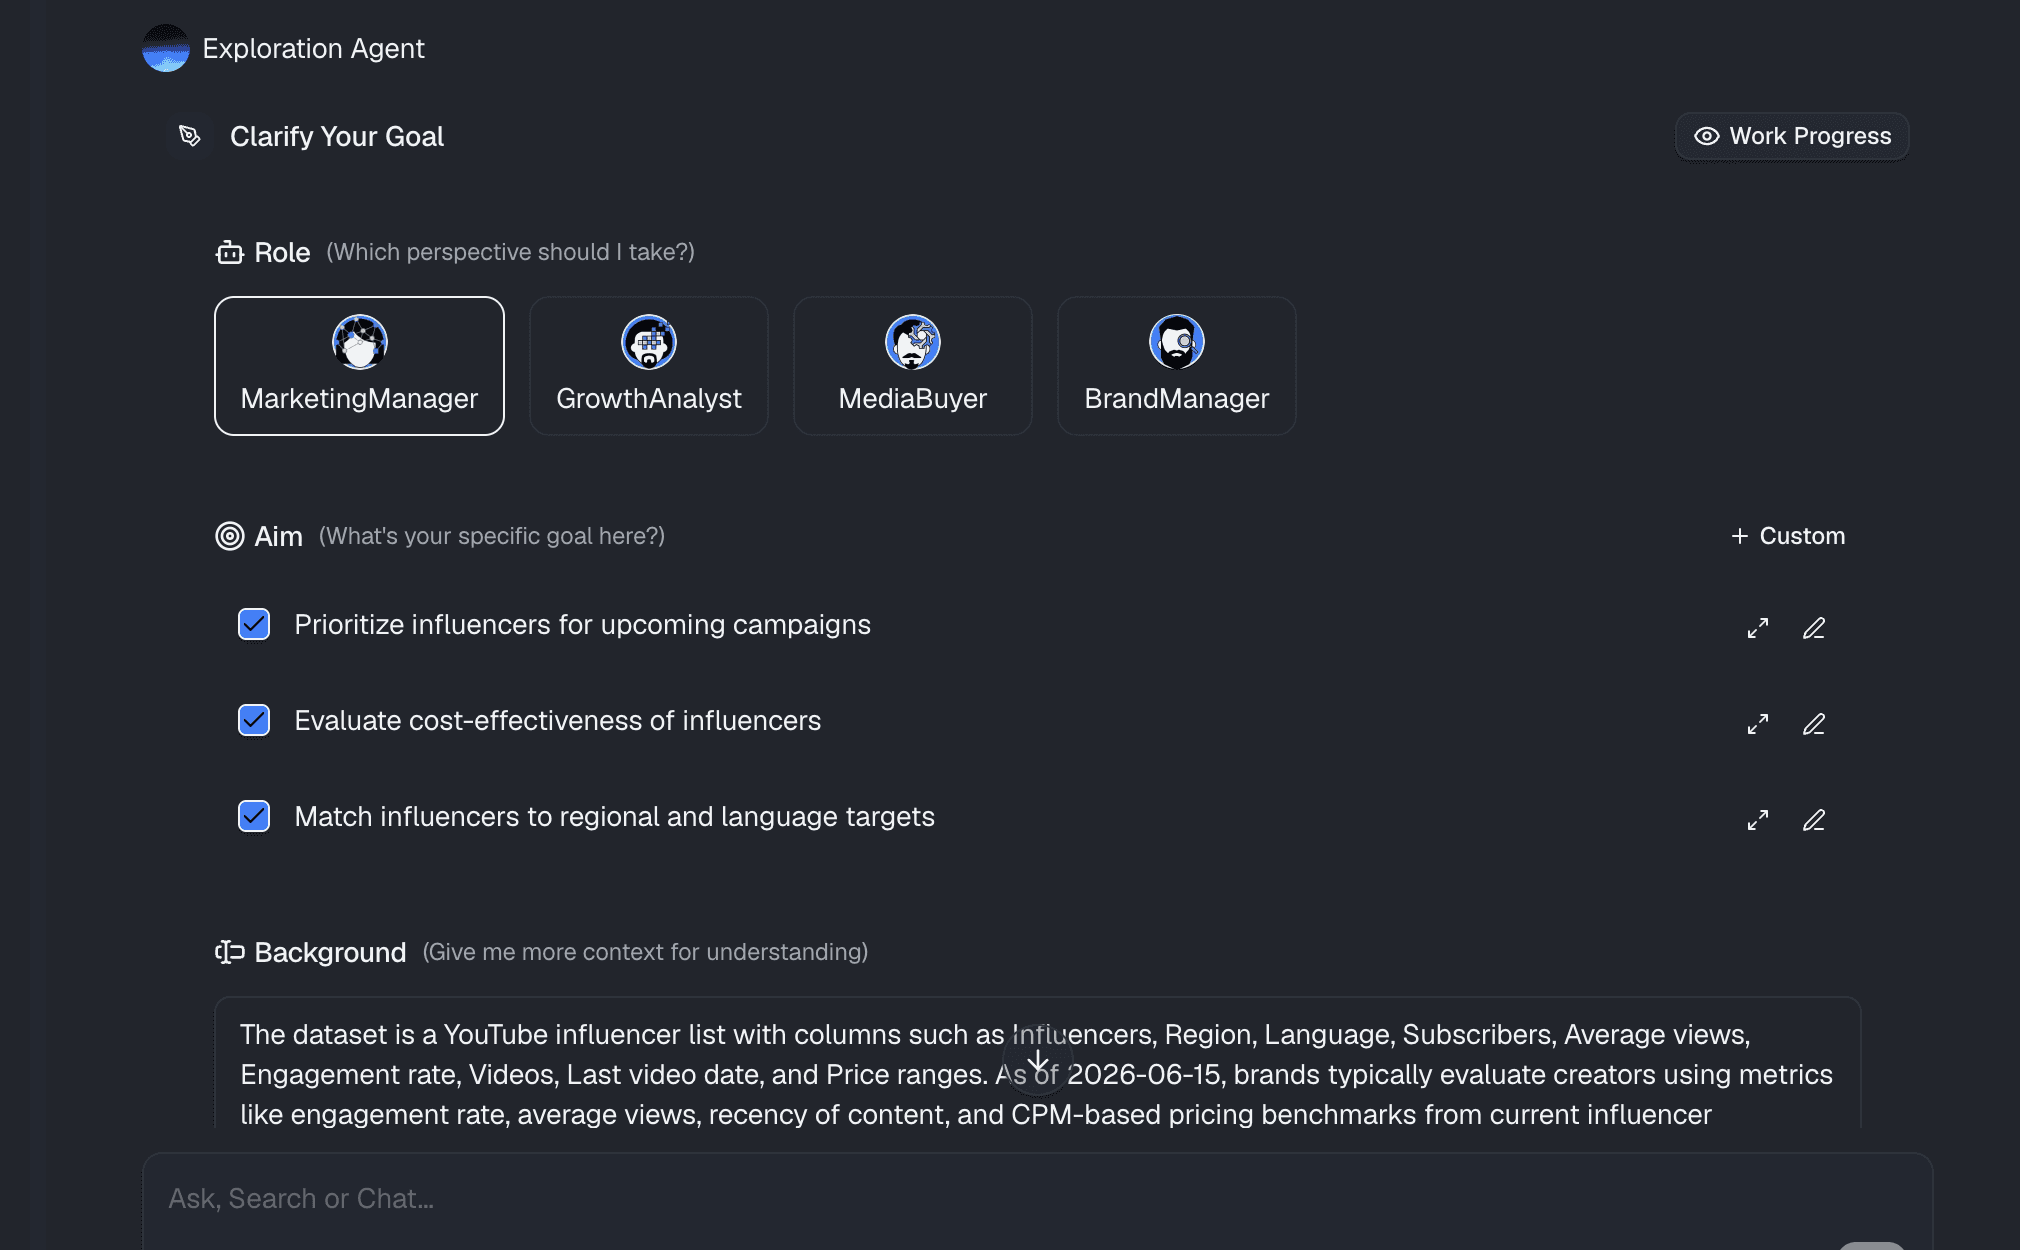This screenshot has width=2020, height=1250.
Task: Click the Exploration Agent avatar icon
Action: pyautogui.click(x=165, y=48)
